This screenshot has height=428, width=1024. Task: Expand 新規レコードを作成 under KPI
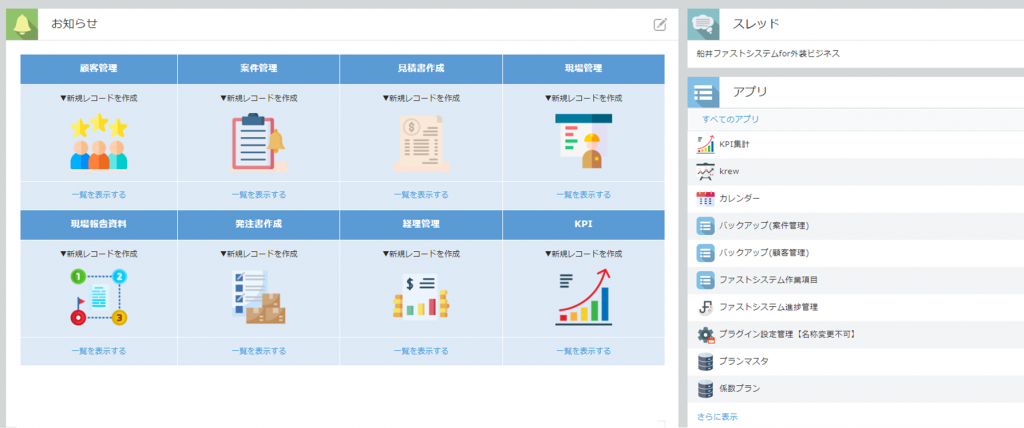tap(583, 254)
